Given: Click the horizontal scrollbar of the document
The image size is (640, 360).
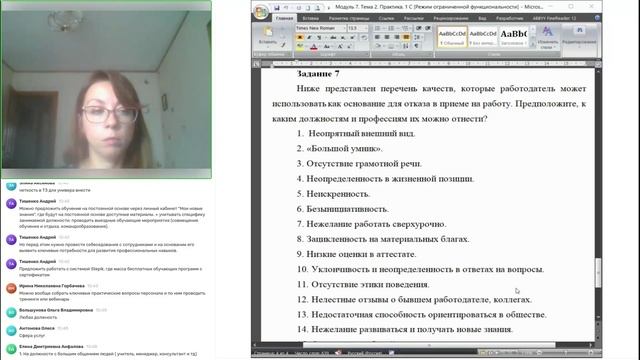Looking at the screenshot, I should [429, 345].
